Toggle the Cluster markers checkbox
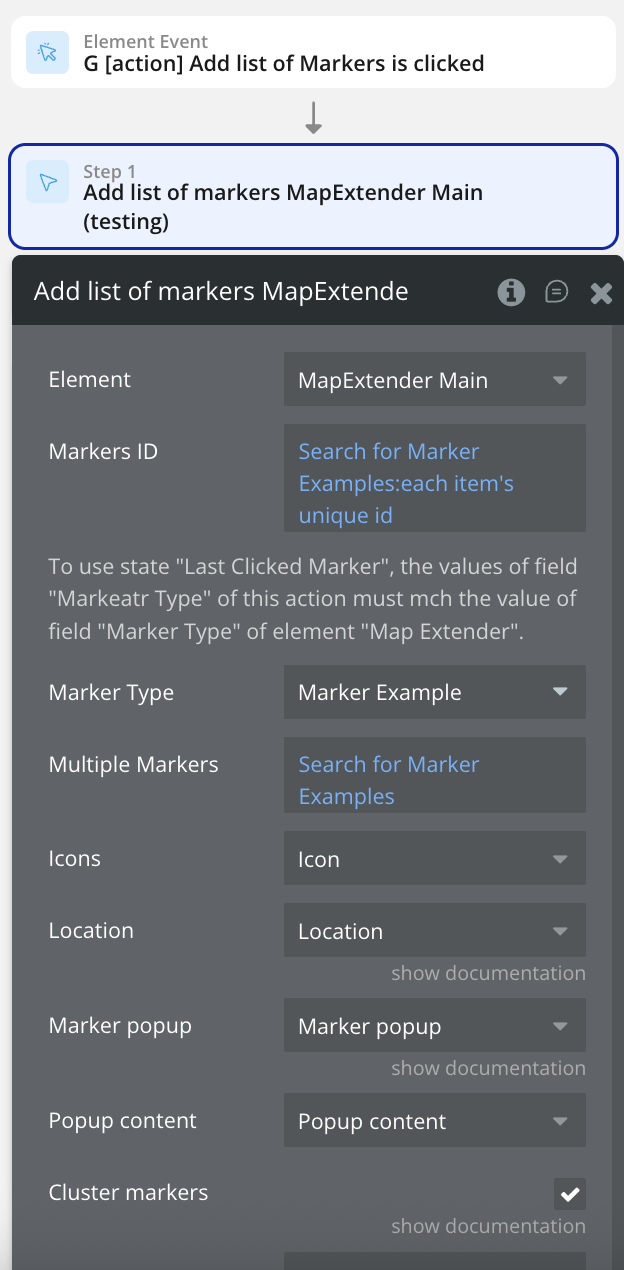This screenshot has width=624, height=1270. (570, 1193)
